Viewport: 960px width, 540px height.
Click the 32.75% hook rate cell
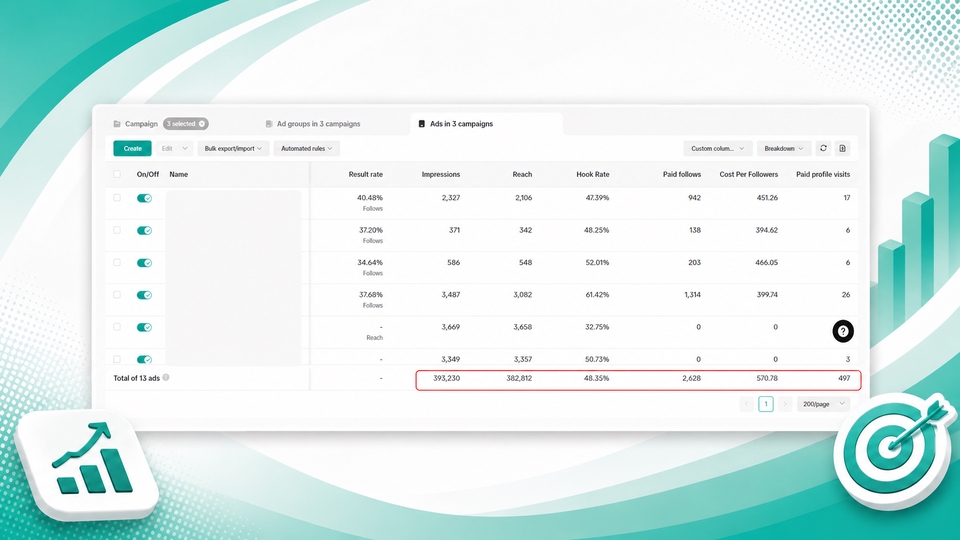(x=597, y=327)
